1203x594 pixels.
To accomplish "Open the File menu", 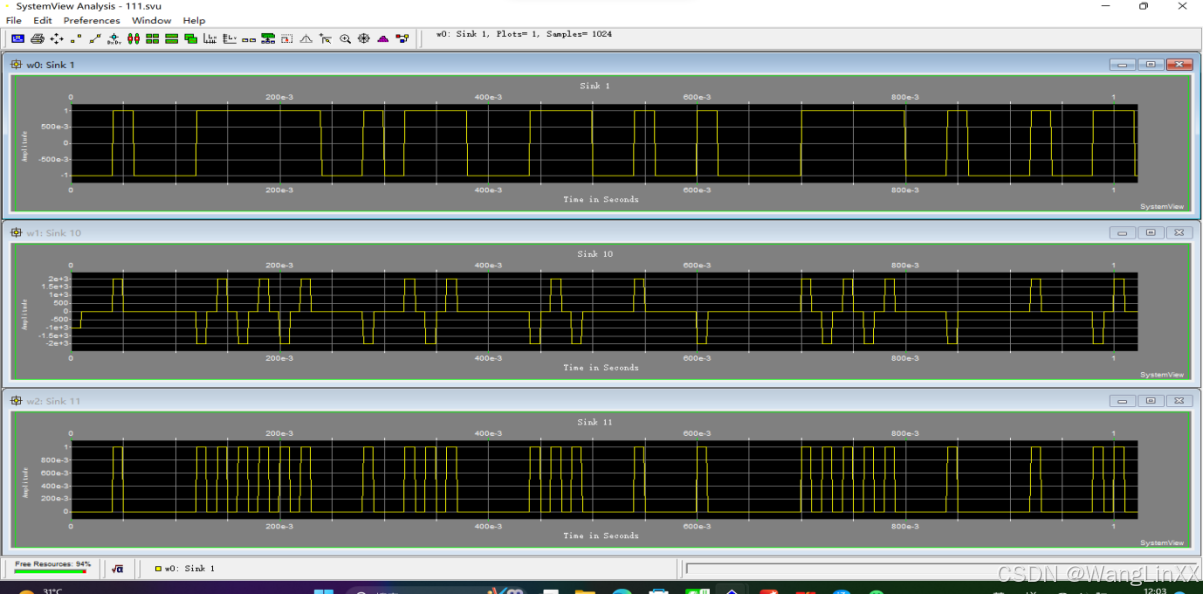I will [14, 20].
